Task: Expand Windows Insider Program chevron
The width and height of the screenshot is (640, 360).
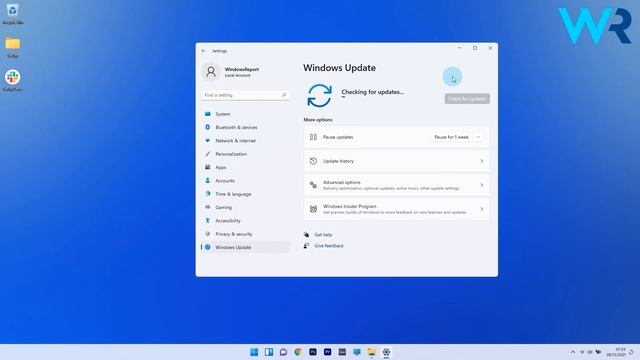Action: (482, 209)
